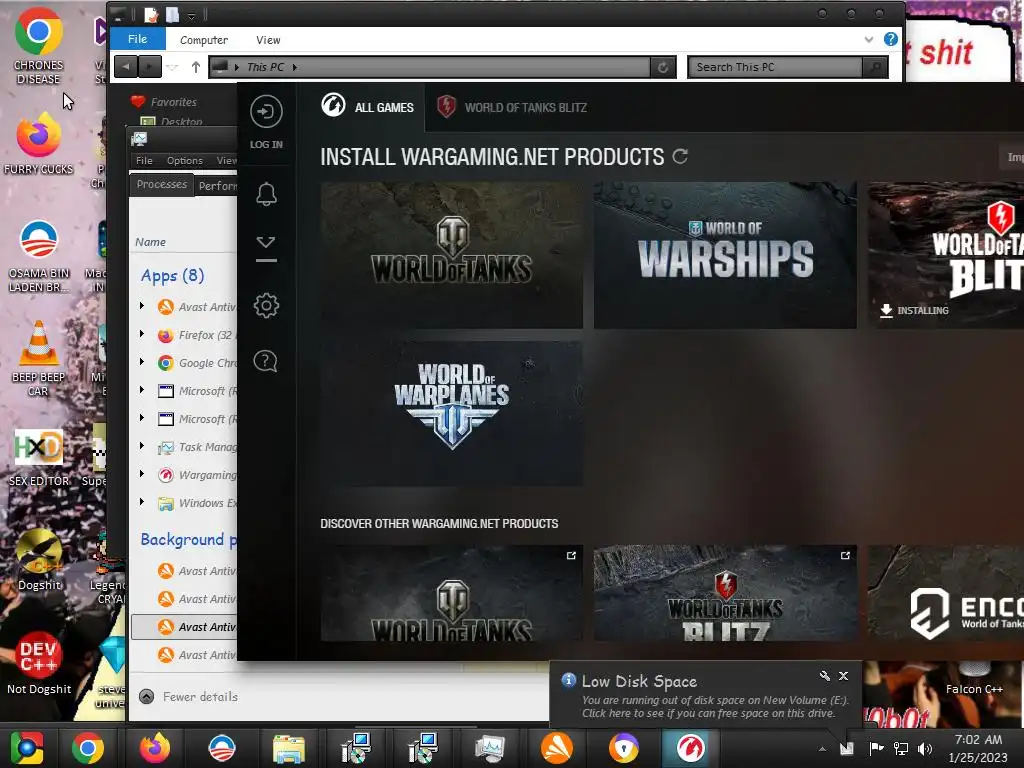Image resolution: width=1024 pixels, height=768 pixels.
Task: Expand the Task Manager process row
Action: [142, 446]
